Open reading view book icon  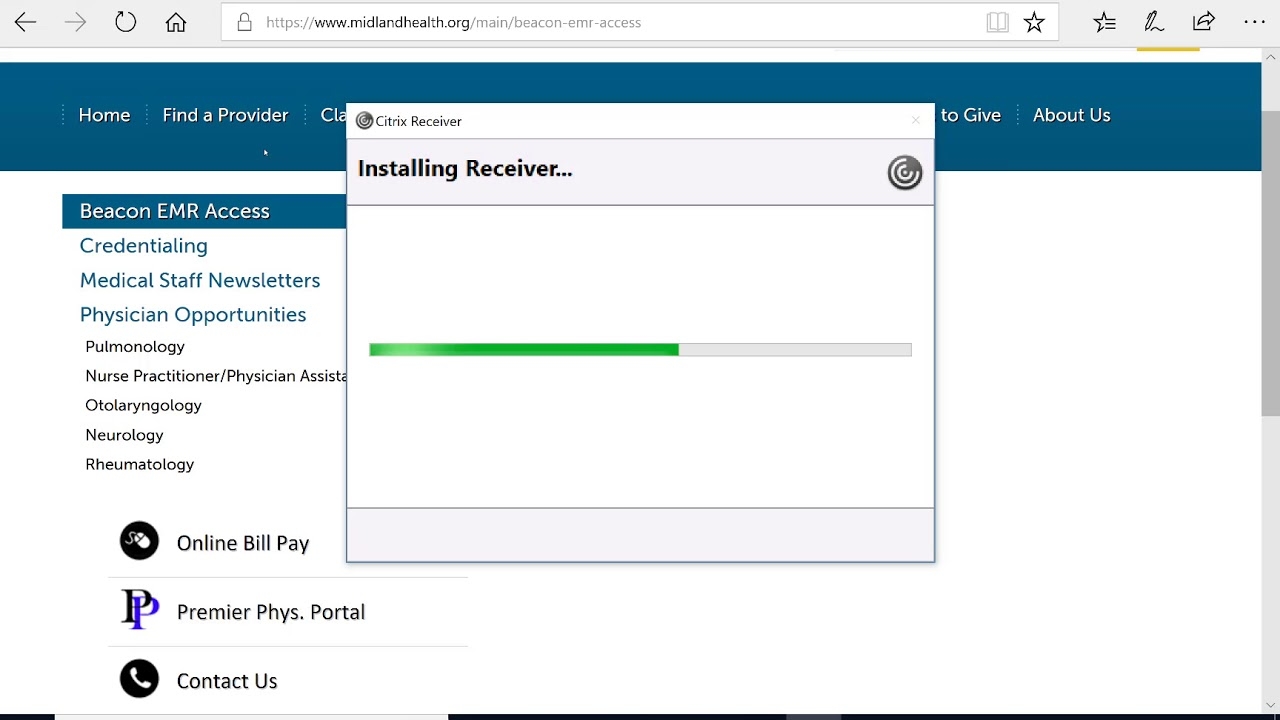tap(997, 22)
